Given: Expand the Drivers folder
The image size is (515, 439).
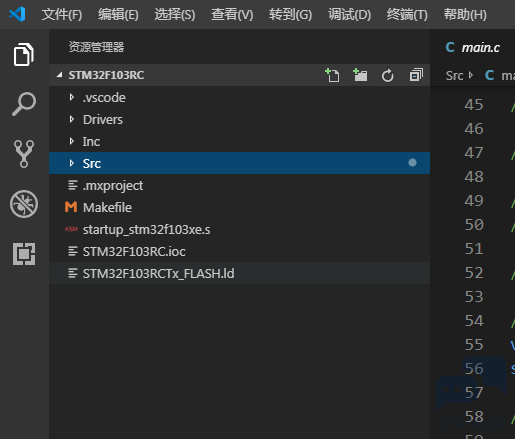Looking at the screenshot, I should click(239, 119).
